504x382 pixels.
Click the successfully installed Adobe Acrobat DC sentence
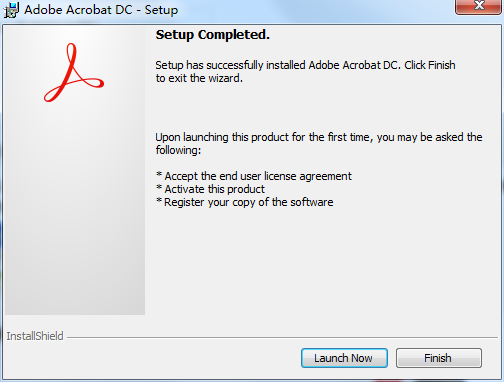(x=305, y=65)
